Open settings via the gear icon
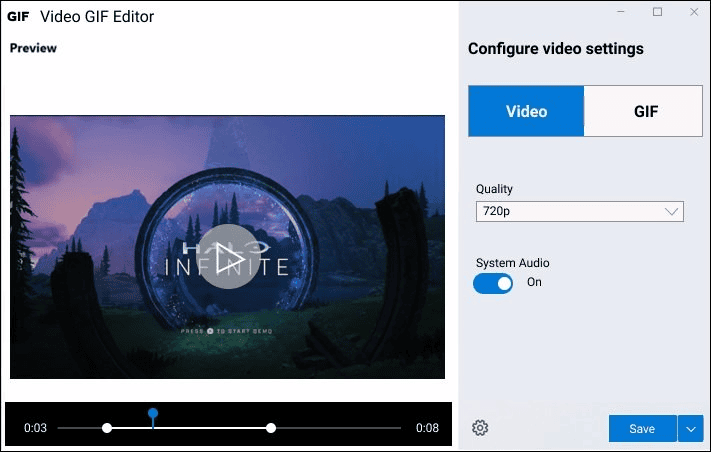Image resolution: width=711 pixels, height=452 pixels. [480, 428]
